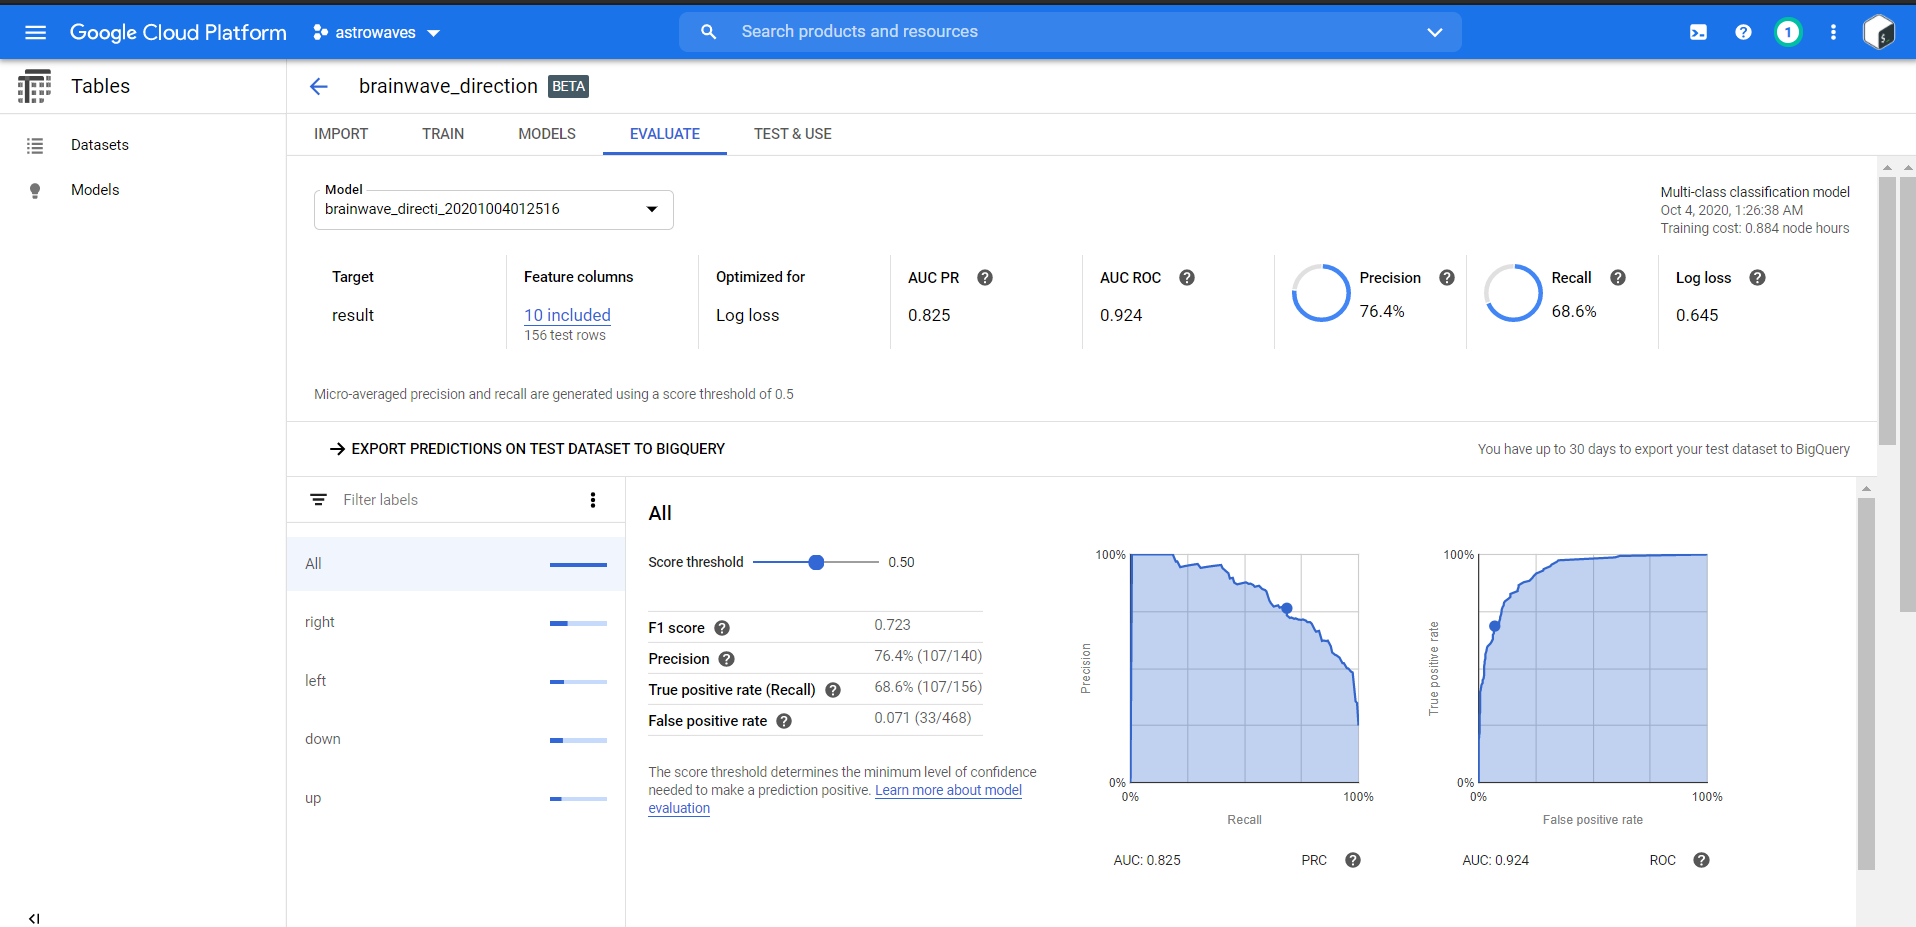This screenshot has width=1916, height=927.
Task: Click the Search products and resources field
Action: tap(1070, 32)
